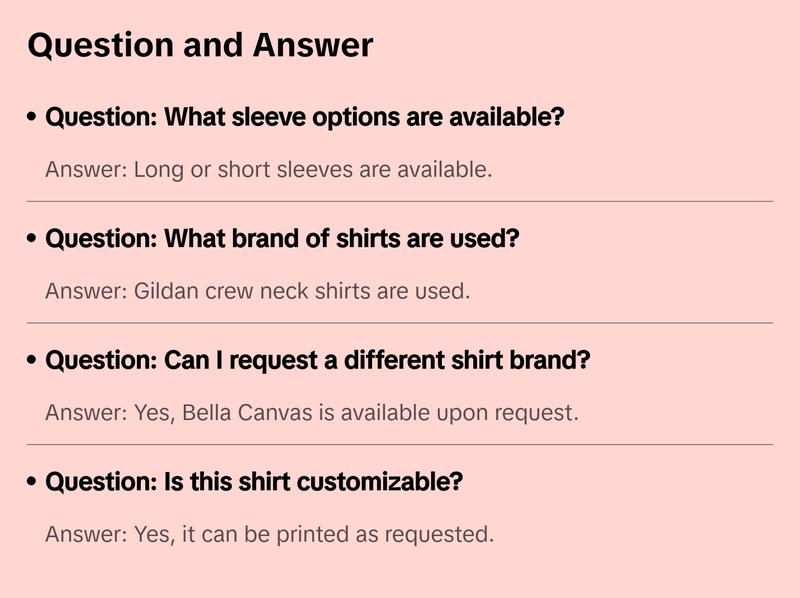Screen dimensions: 800x598
Task: Click the 'printed as requested' answer text
Action: click(269, 534)
